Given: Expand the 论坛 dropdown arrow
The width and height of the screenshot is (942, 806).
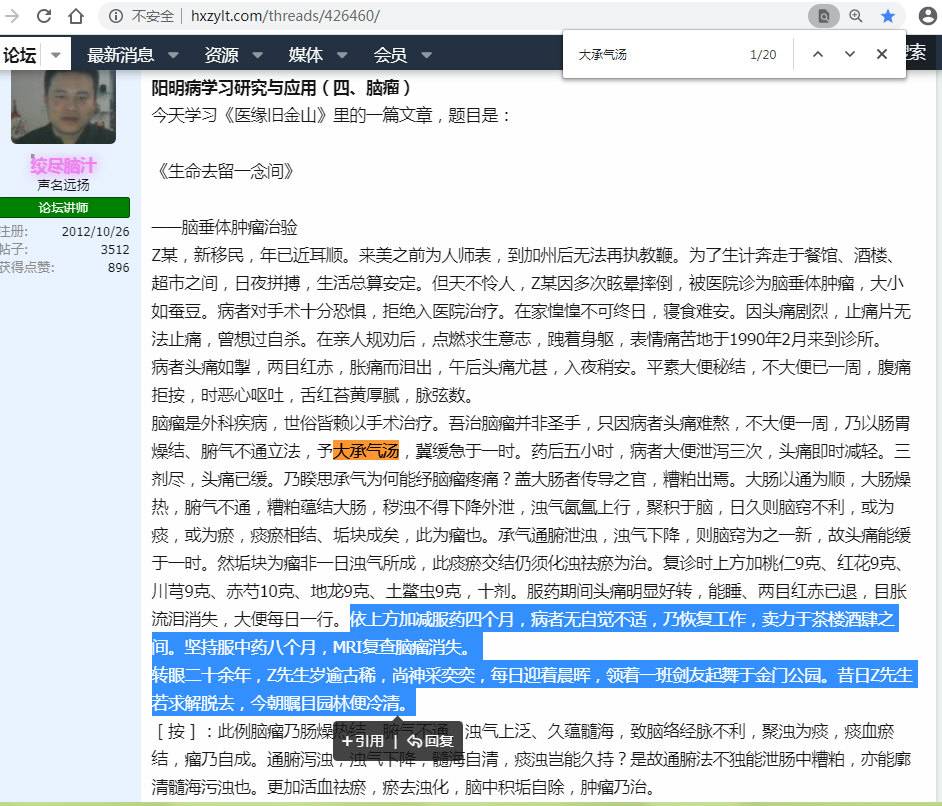Looking at the screenshot, I should tap(56, 55).
